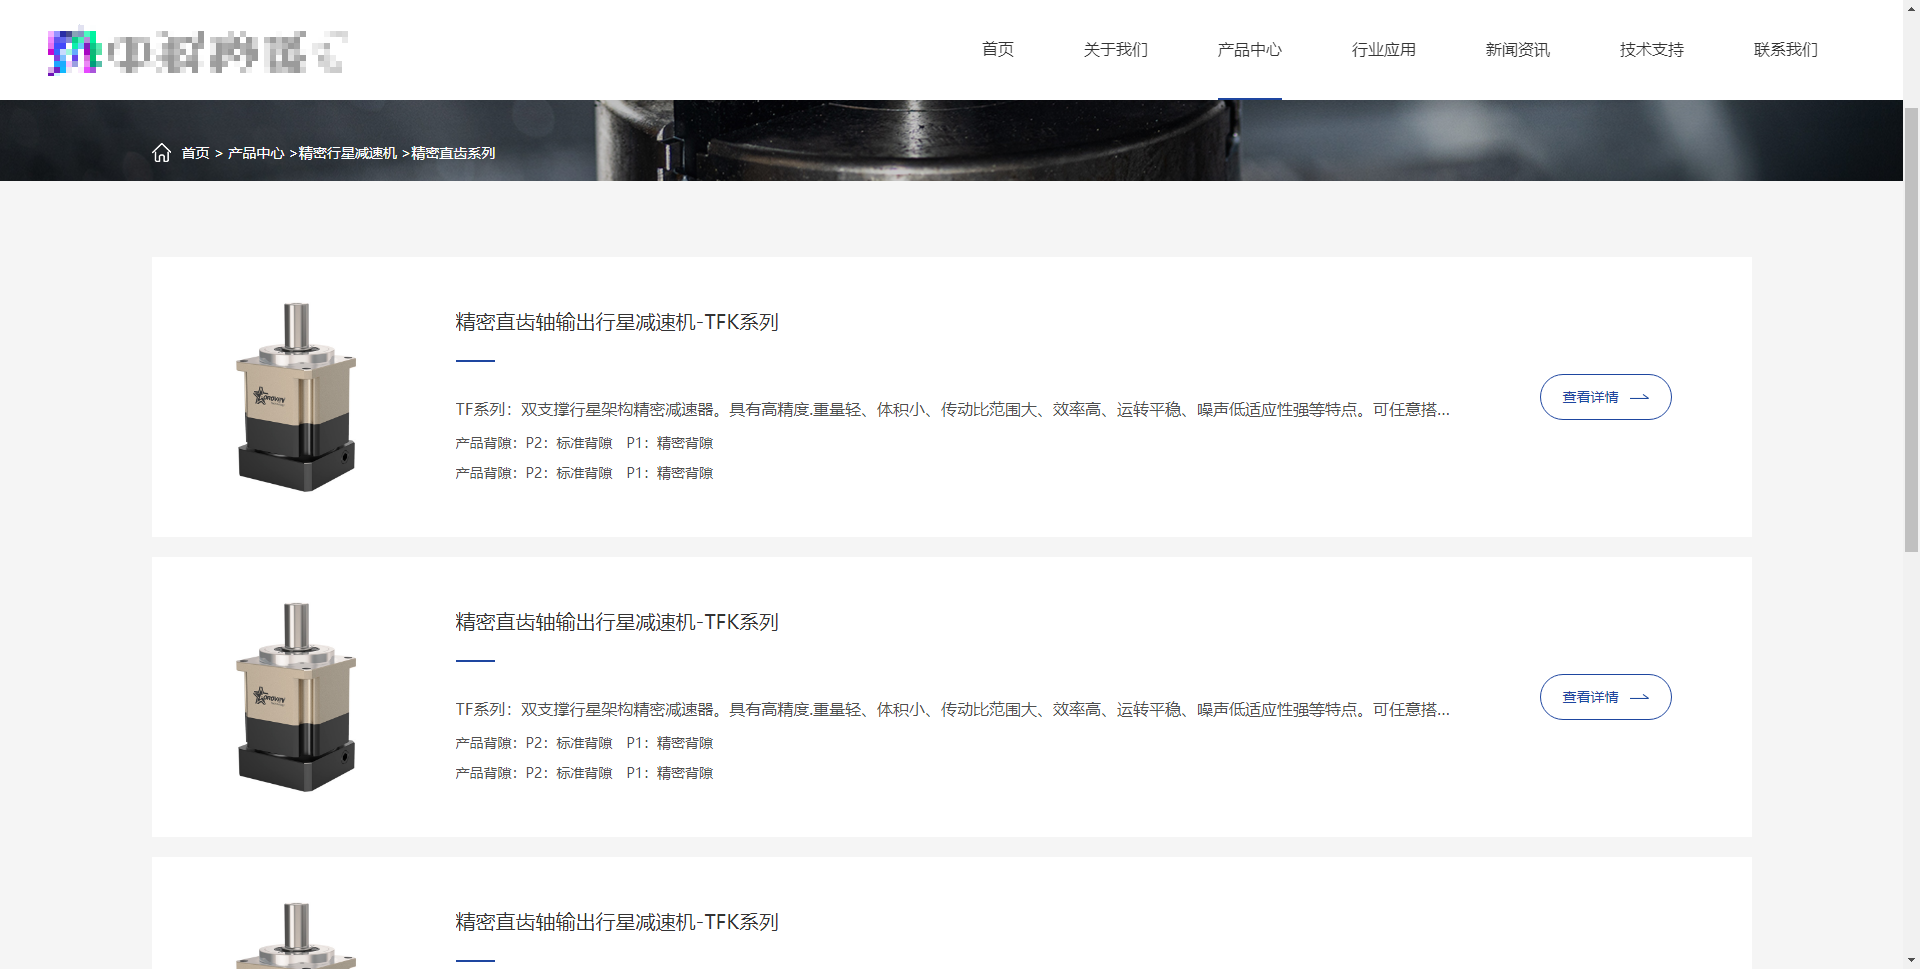
Task: Click the 首页 breadcrumb link
Action: coord(195,153)
